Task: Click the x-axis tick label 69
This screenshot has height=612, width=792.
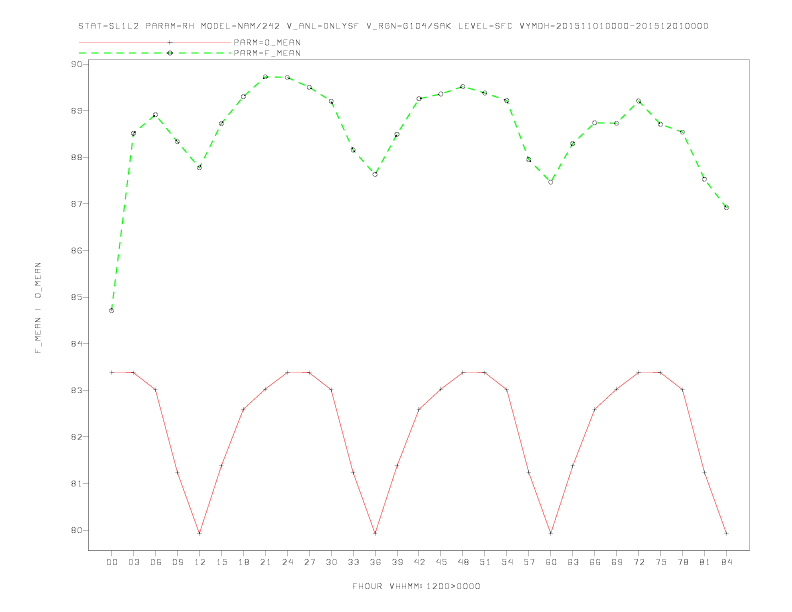Action: [617, 562]
